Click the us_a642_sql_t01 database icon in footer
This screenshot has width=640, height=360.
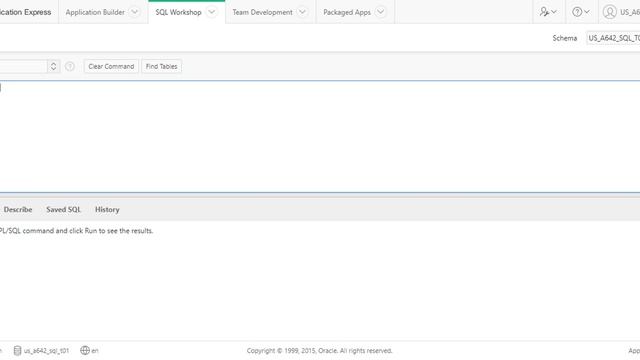[x=17, y=351]
